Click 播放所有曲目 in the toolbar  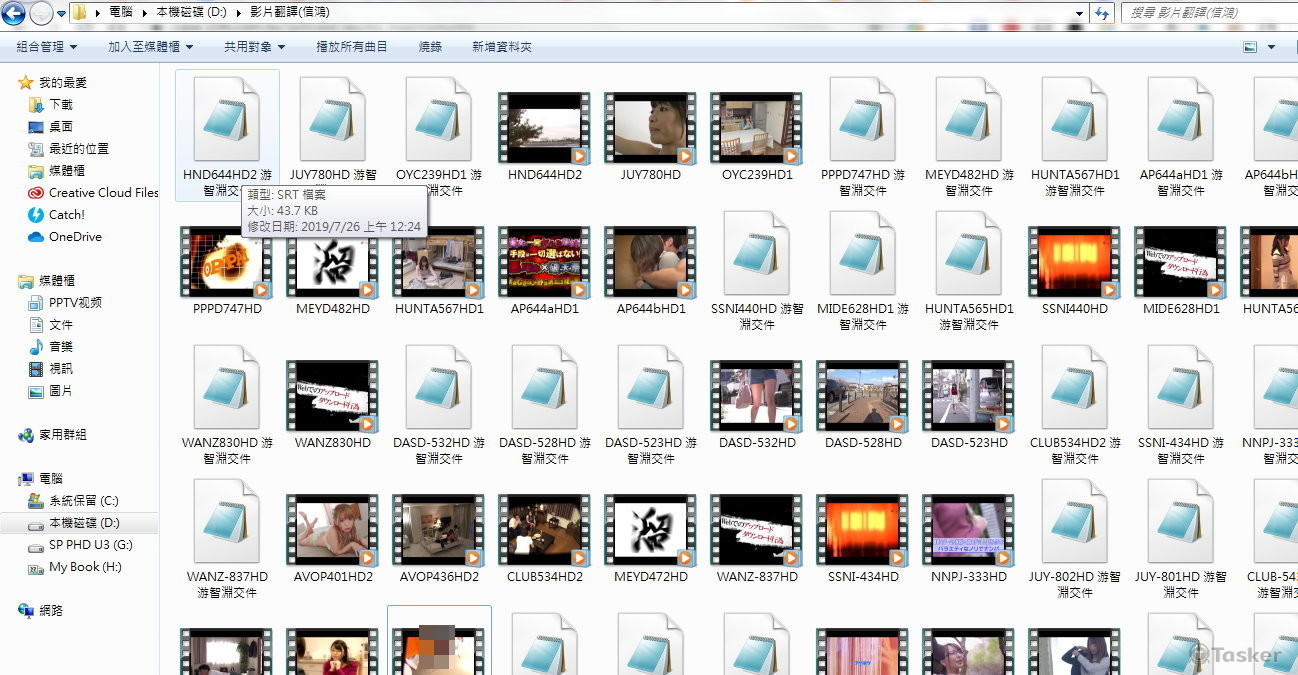[x=351, y=47]
